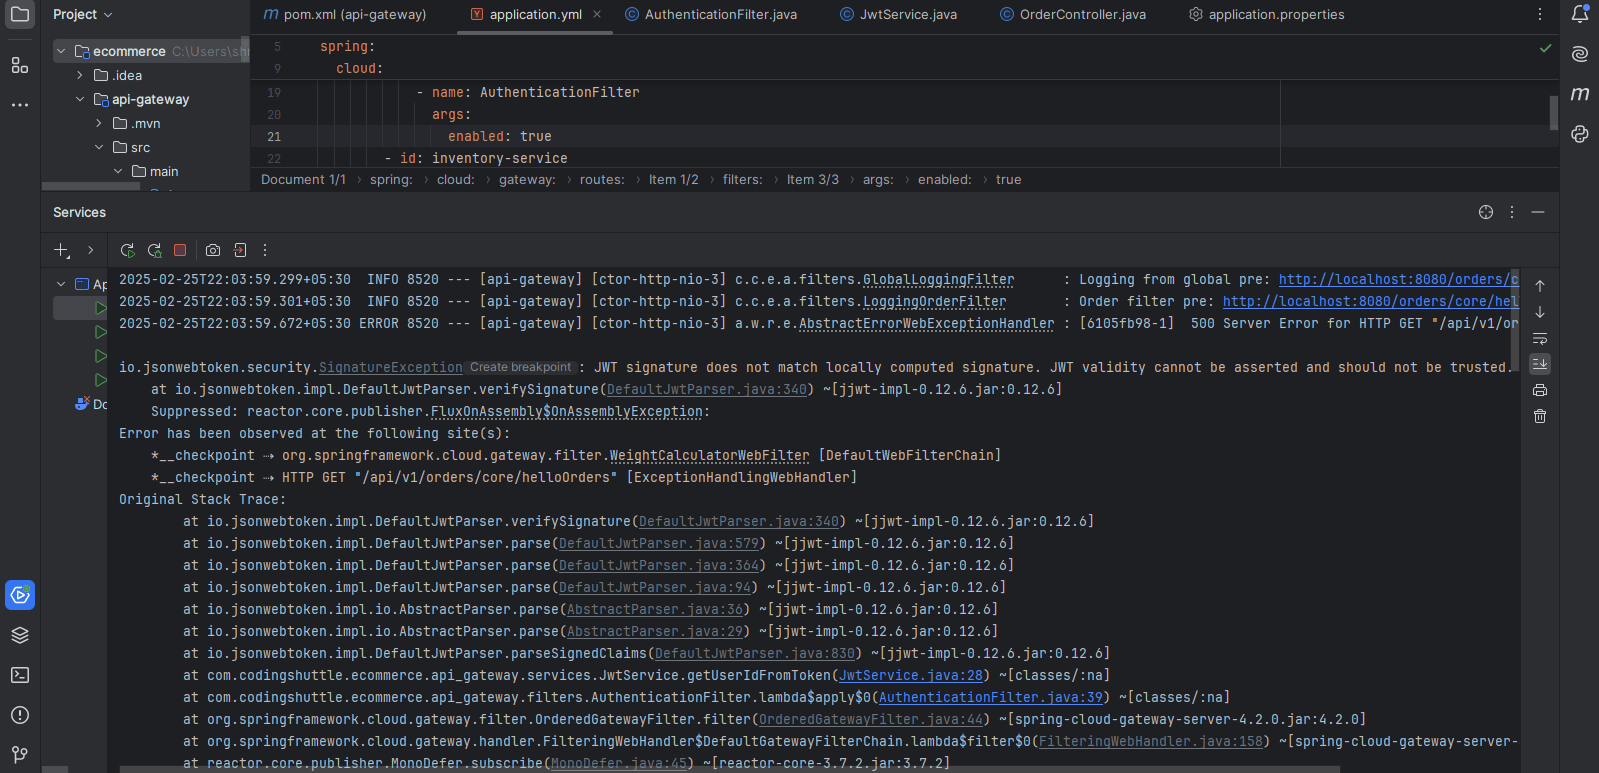Open AuthenticationFilter.java:39 stack trace link
This screenshot has width=1599, height=773.
click(x=991, y=698)
